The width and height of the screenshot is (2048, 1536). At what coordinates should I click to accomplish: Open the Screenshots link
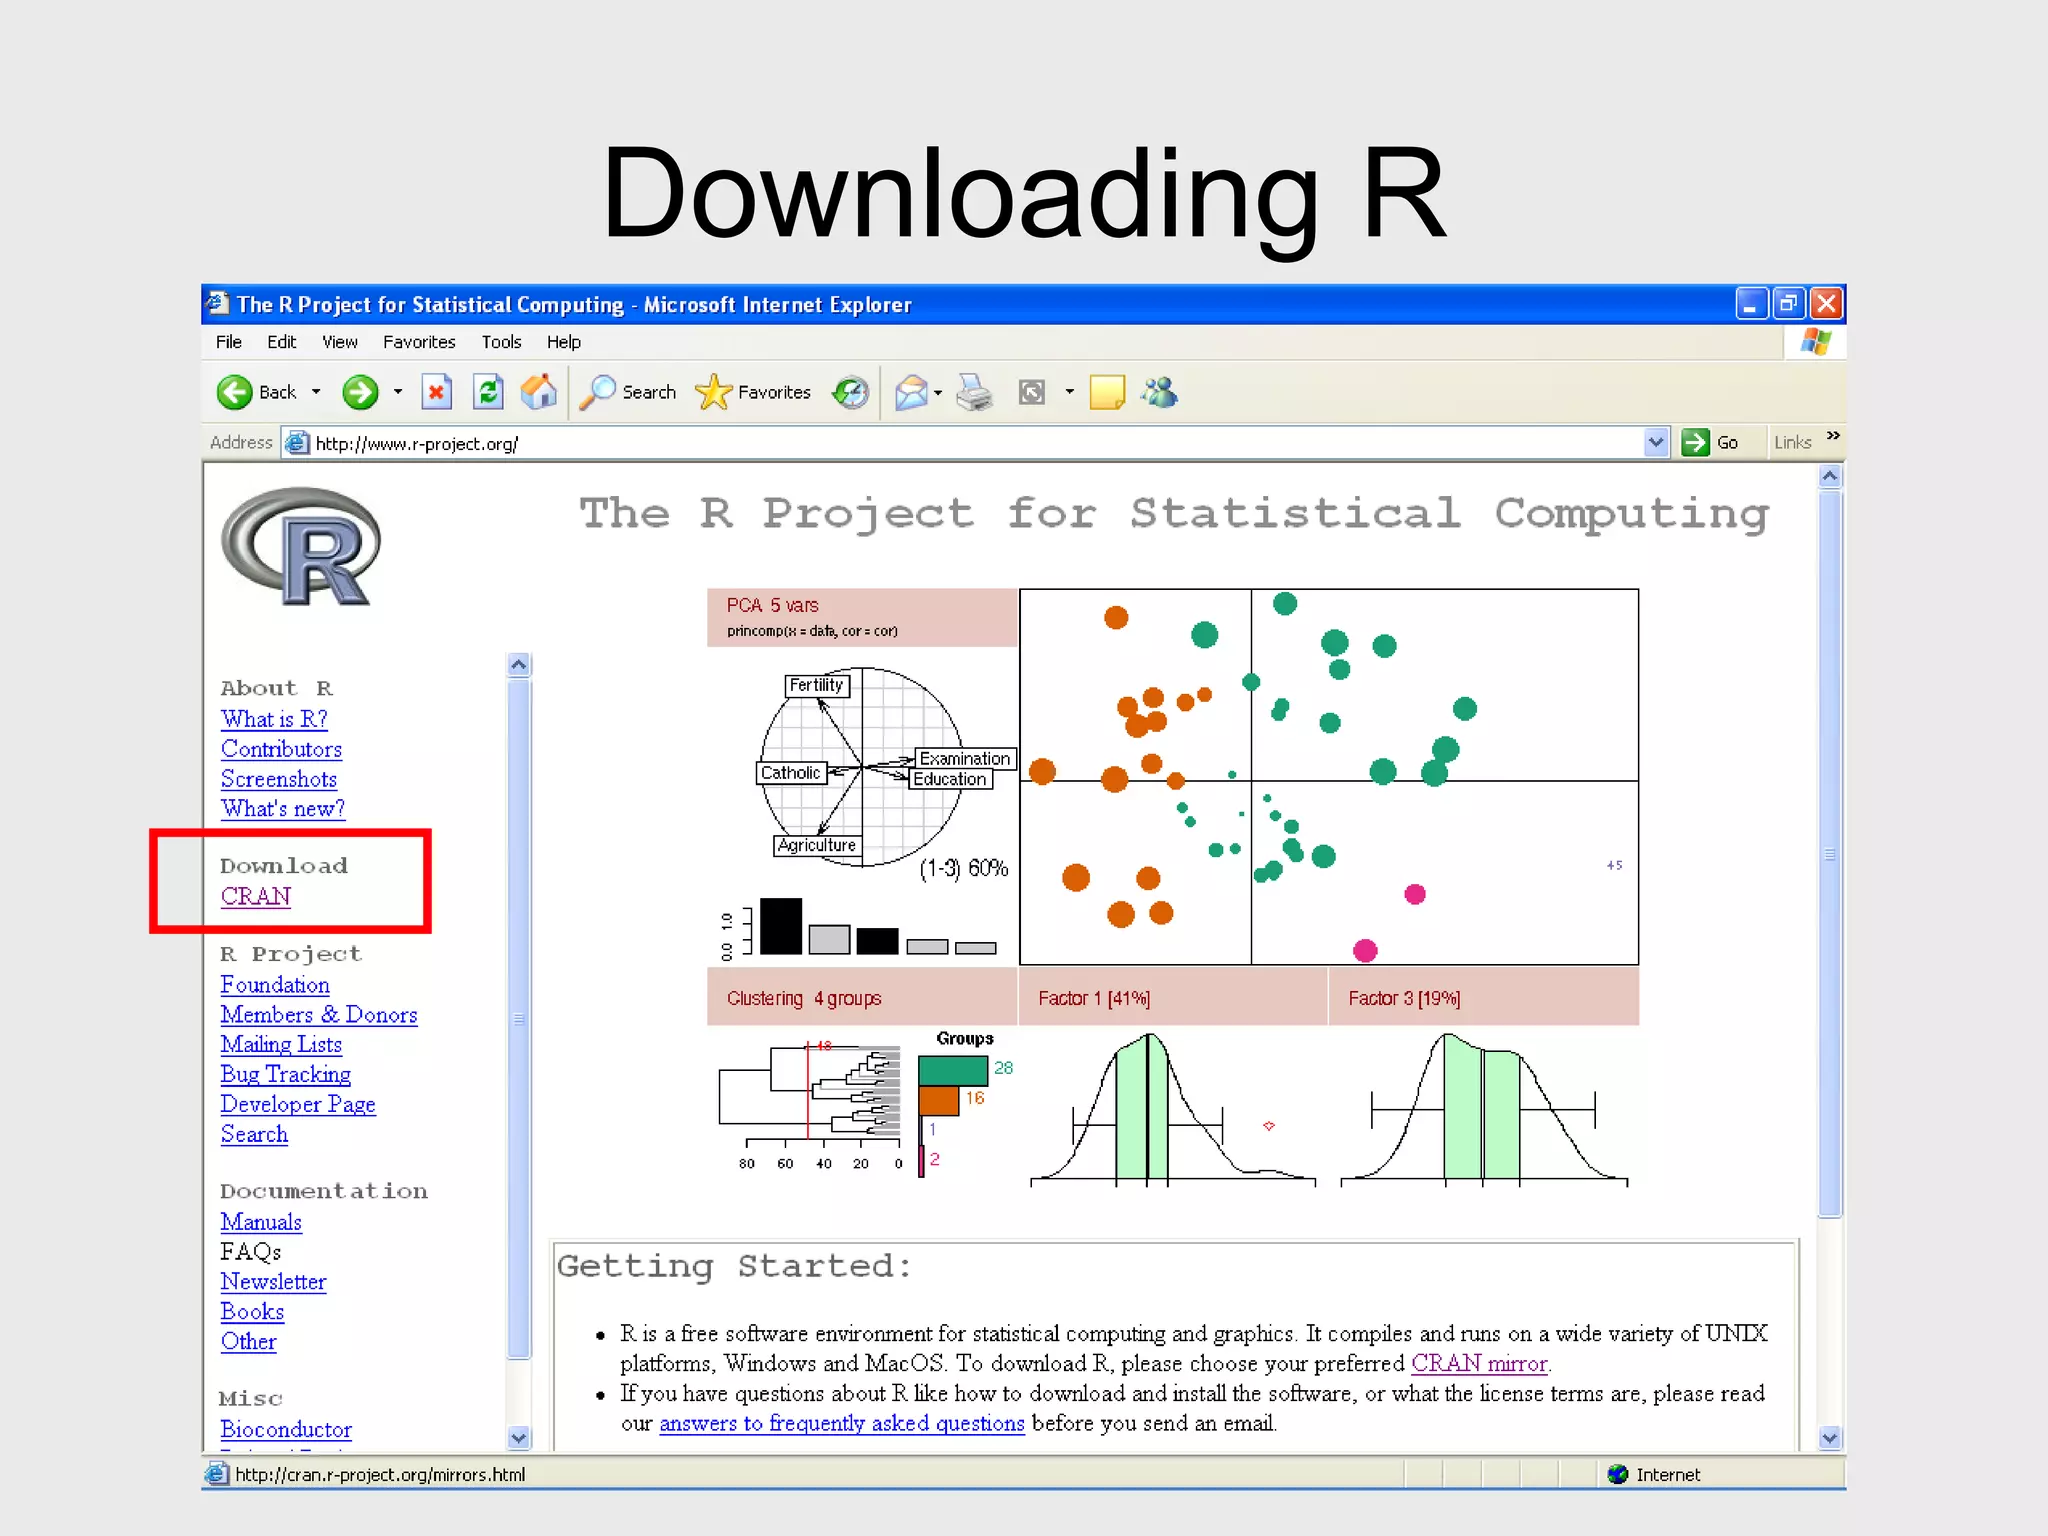278,779
